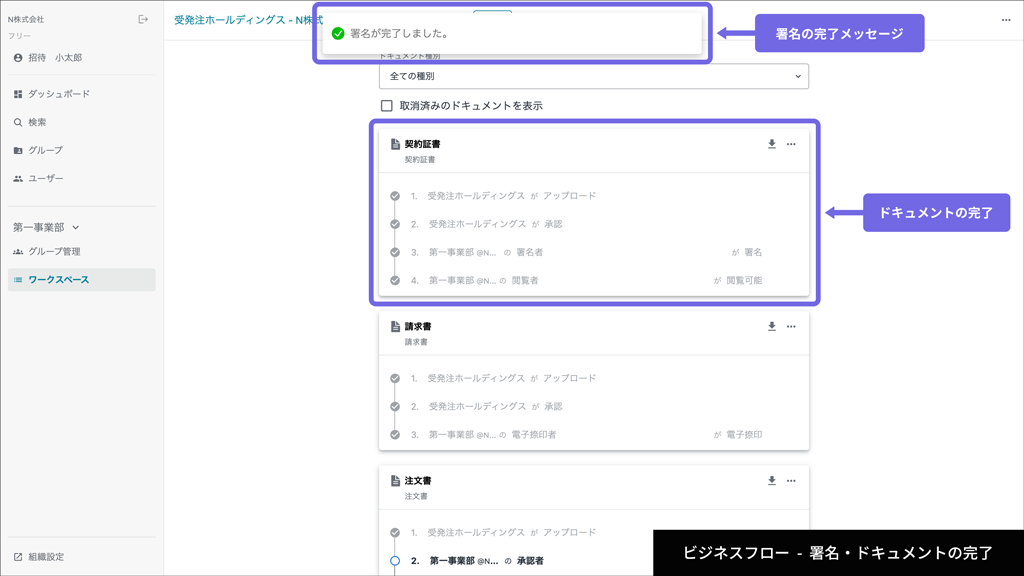Click the 招待 小太郎 account avatar icon
The height and width of the screenshot is (576, 1024).
pyautogui.click(x=18, y=57)
